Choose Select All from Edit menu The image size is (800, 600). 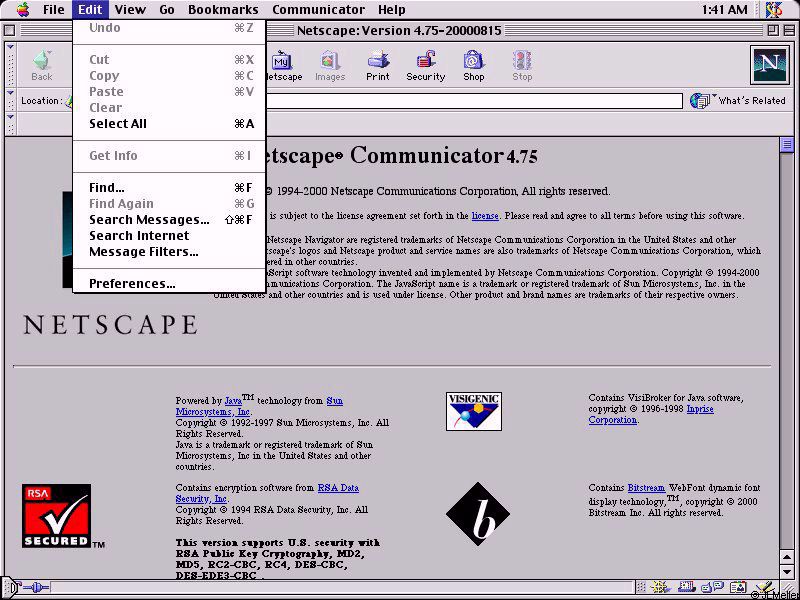(169, 123)
